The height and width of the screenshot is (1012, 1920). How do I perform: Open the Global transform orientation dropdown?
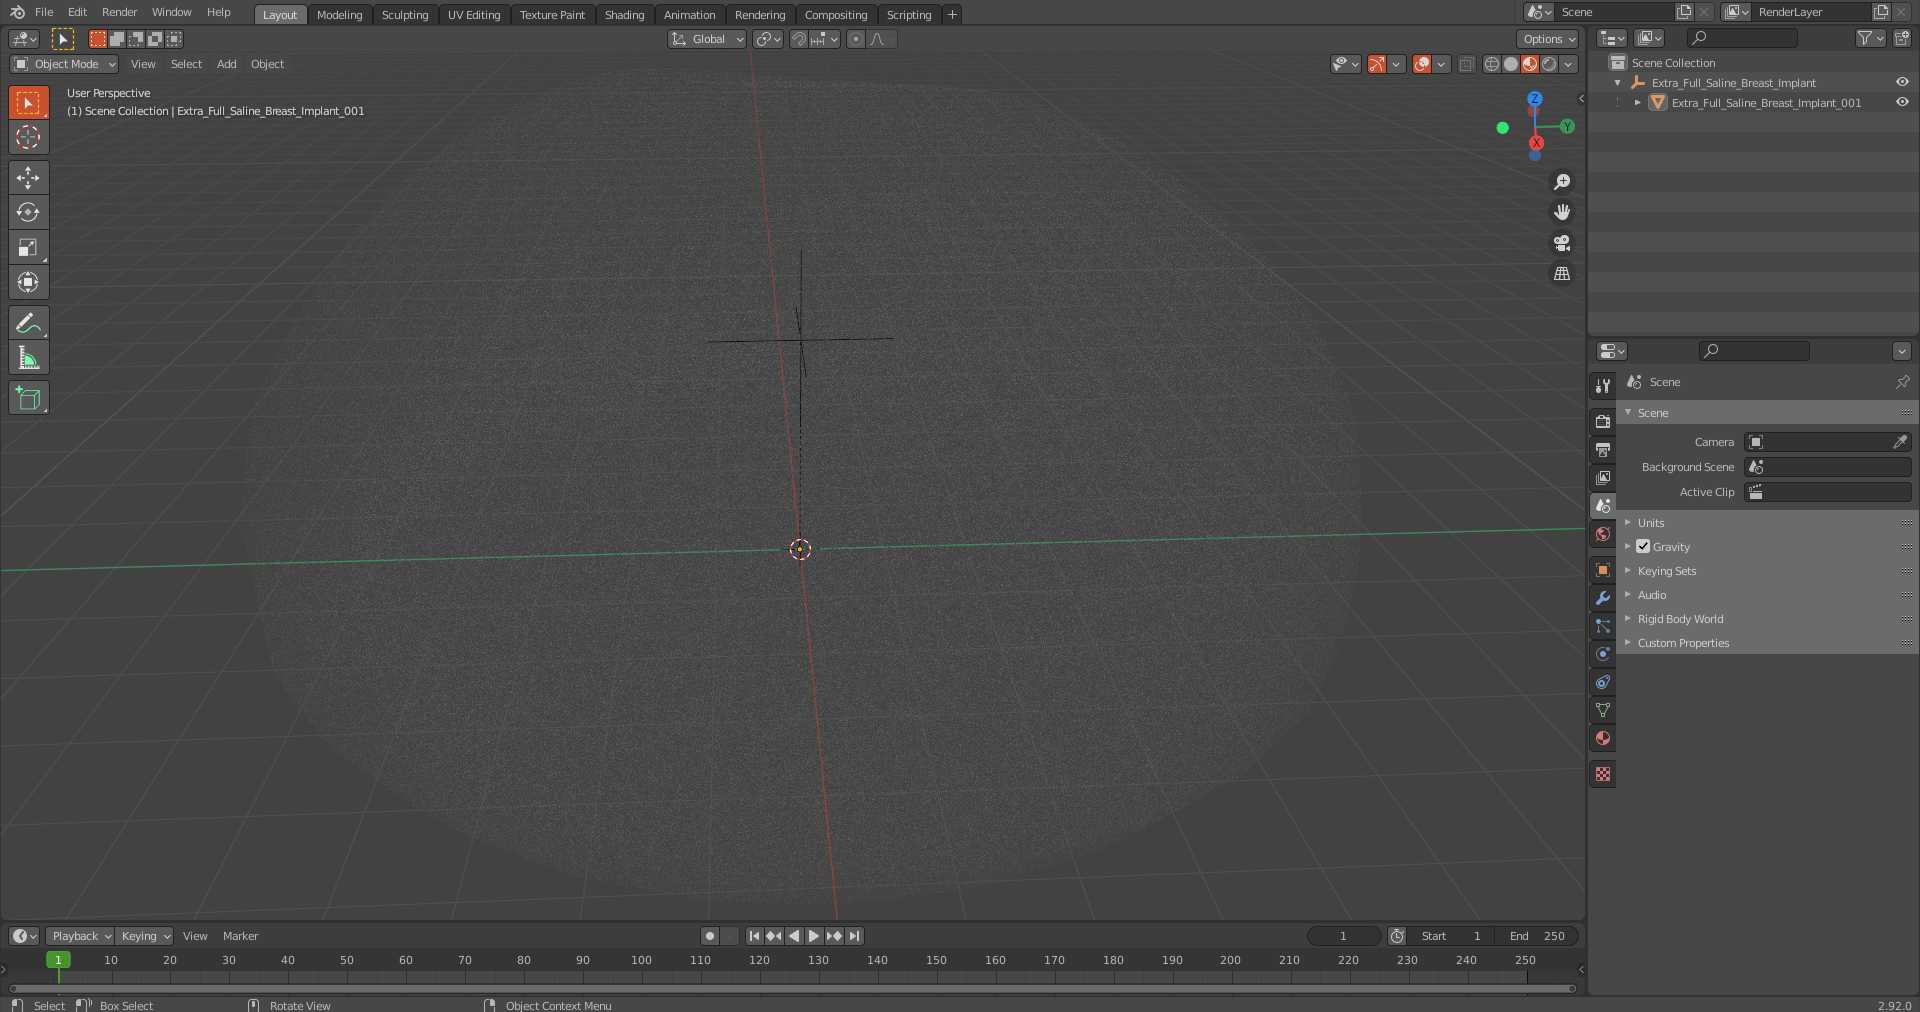click(707, 39)
